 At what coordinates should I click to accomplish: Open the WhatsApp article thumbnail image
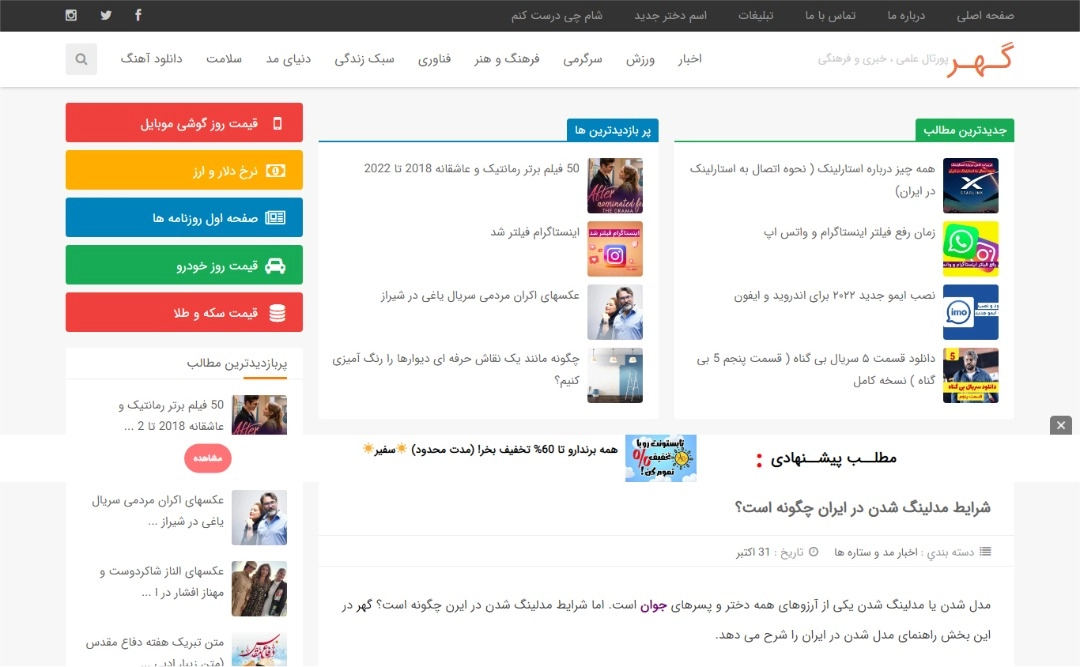970,249
